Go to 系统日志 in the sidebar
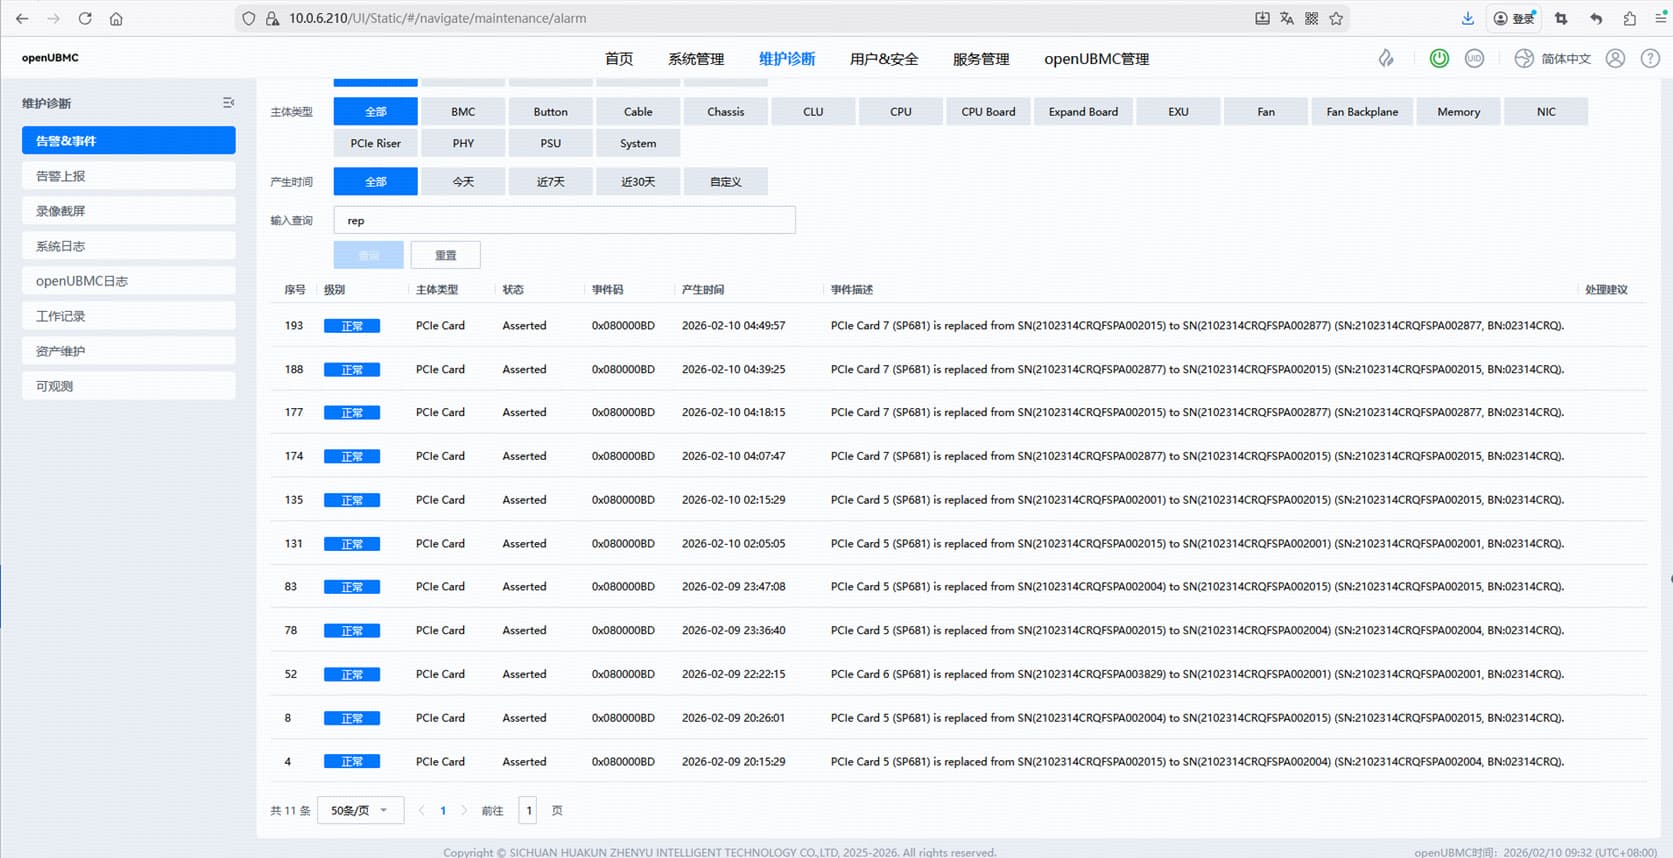This screenshot has width=1673, height=858. click(128, 246)
